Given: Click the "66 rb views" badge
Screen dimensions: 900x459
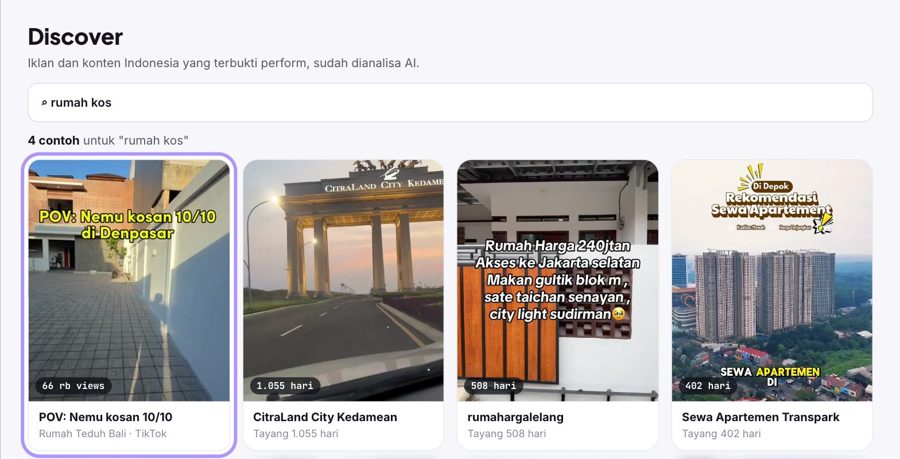Looking at the screenshot, I should (x=73, y=386).
